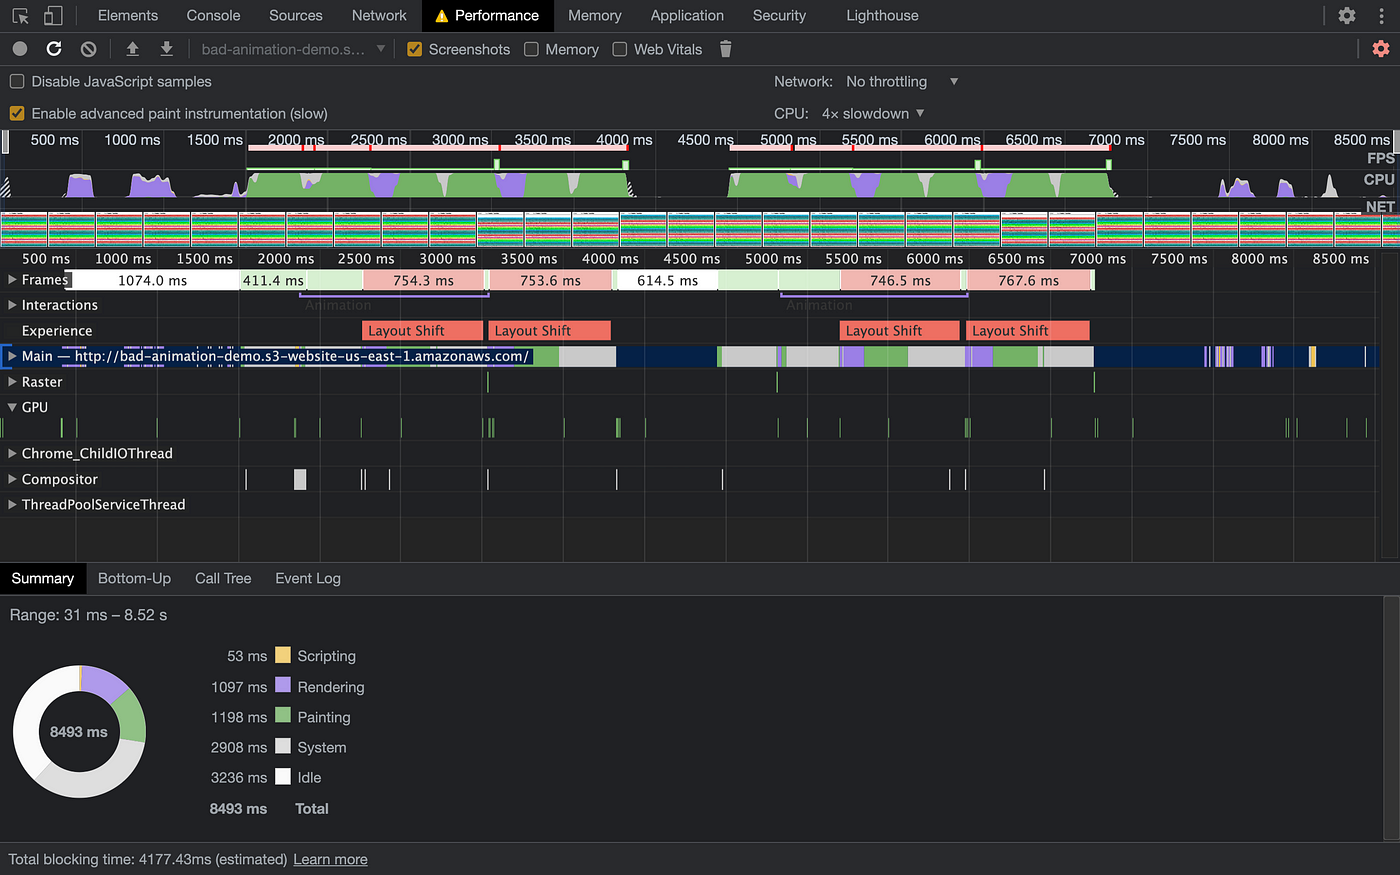
Task: Check Disable JavaScript samples
Action: (x=17, y=82)
